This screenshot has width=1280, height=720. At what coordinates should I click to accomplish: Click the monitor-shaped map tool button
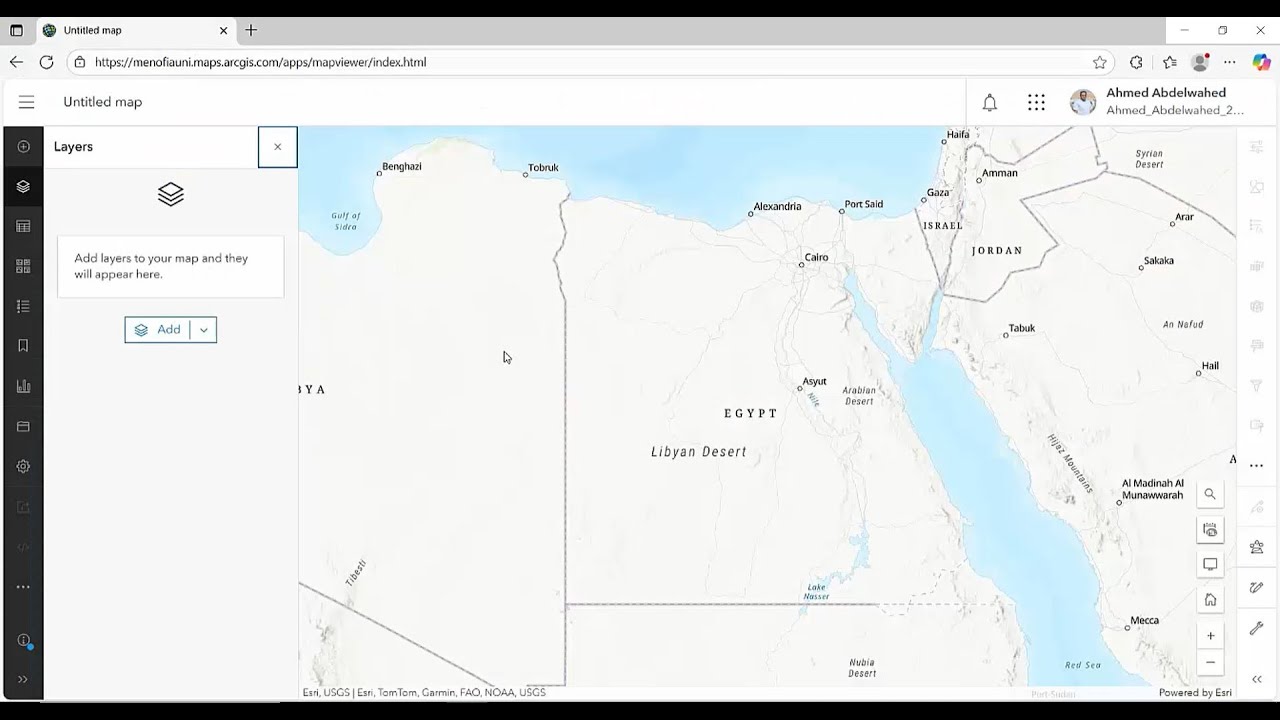click(x=1210, y=565)
